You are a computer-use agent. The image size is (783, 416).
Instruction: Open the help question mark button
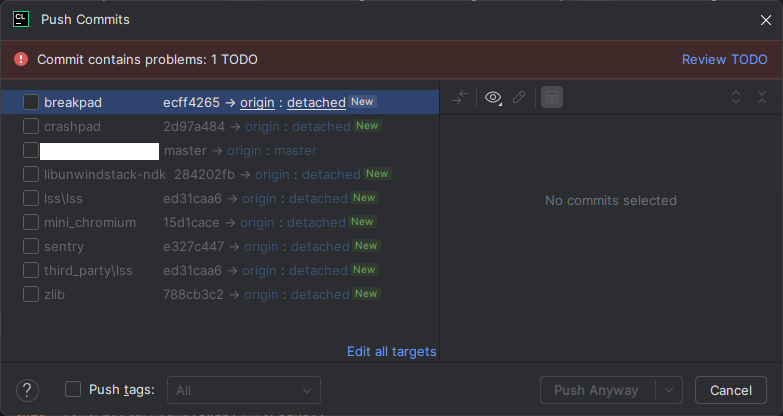coord(28,390)
